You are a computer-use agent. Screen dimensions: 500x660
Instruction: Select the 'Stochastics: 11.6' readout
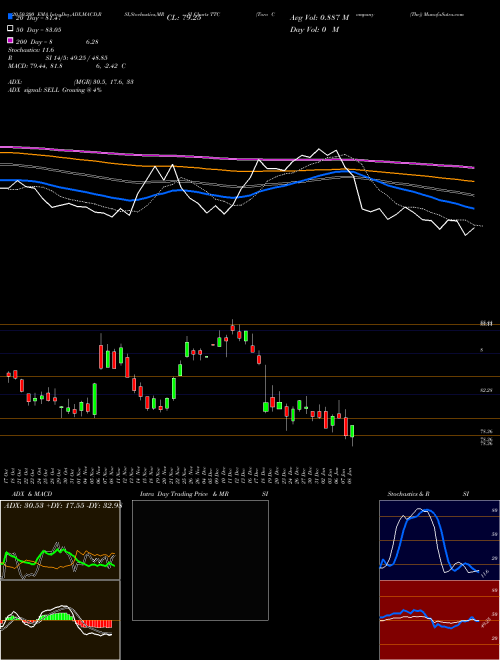(31, 50)
